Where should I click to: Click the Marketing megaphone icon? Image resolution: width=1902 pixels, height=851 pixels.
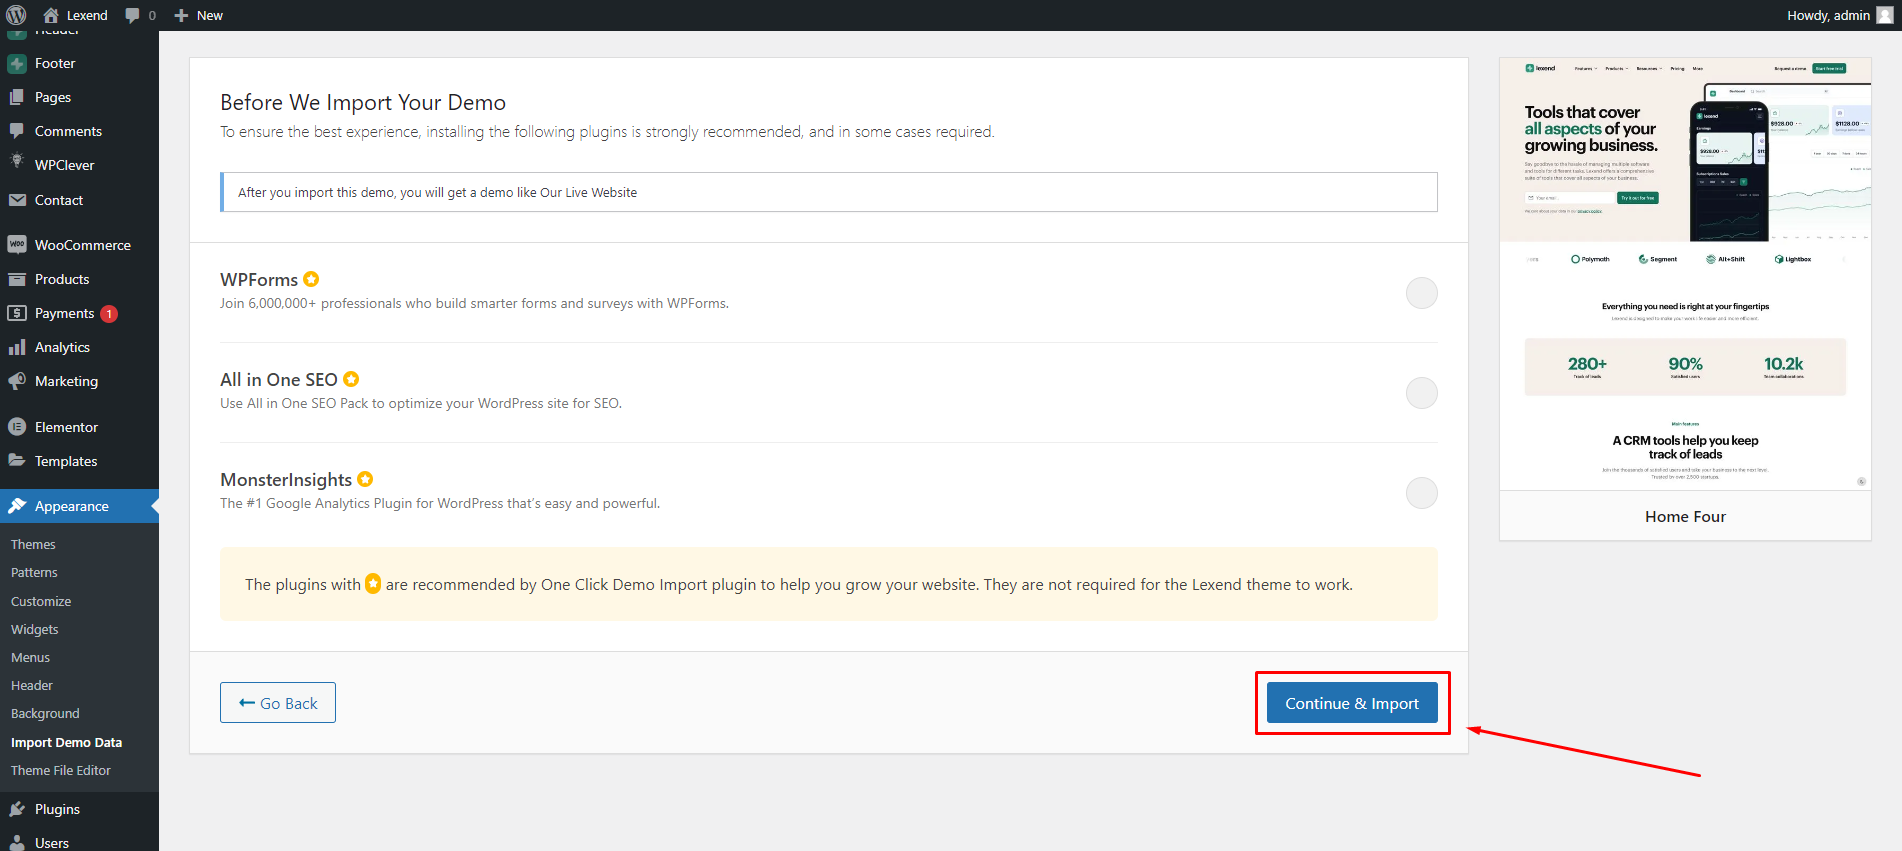pyautogui.click(x=17, y=381)
